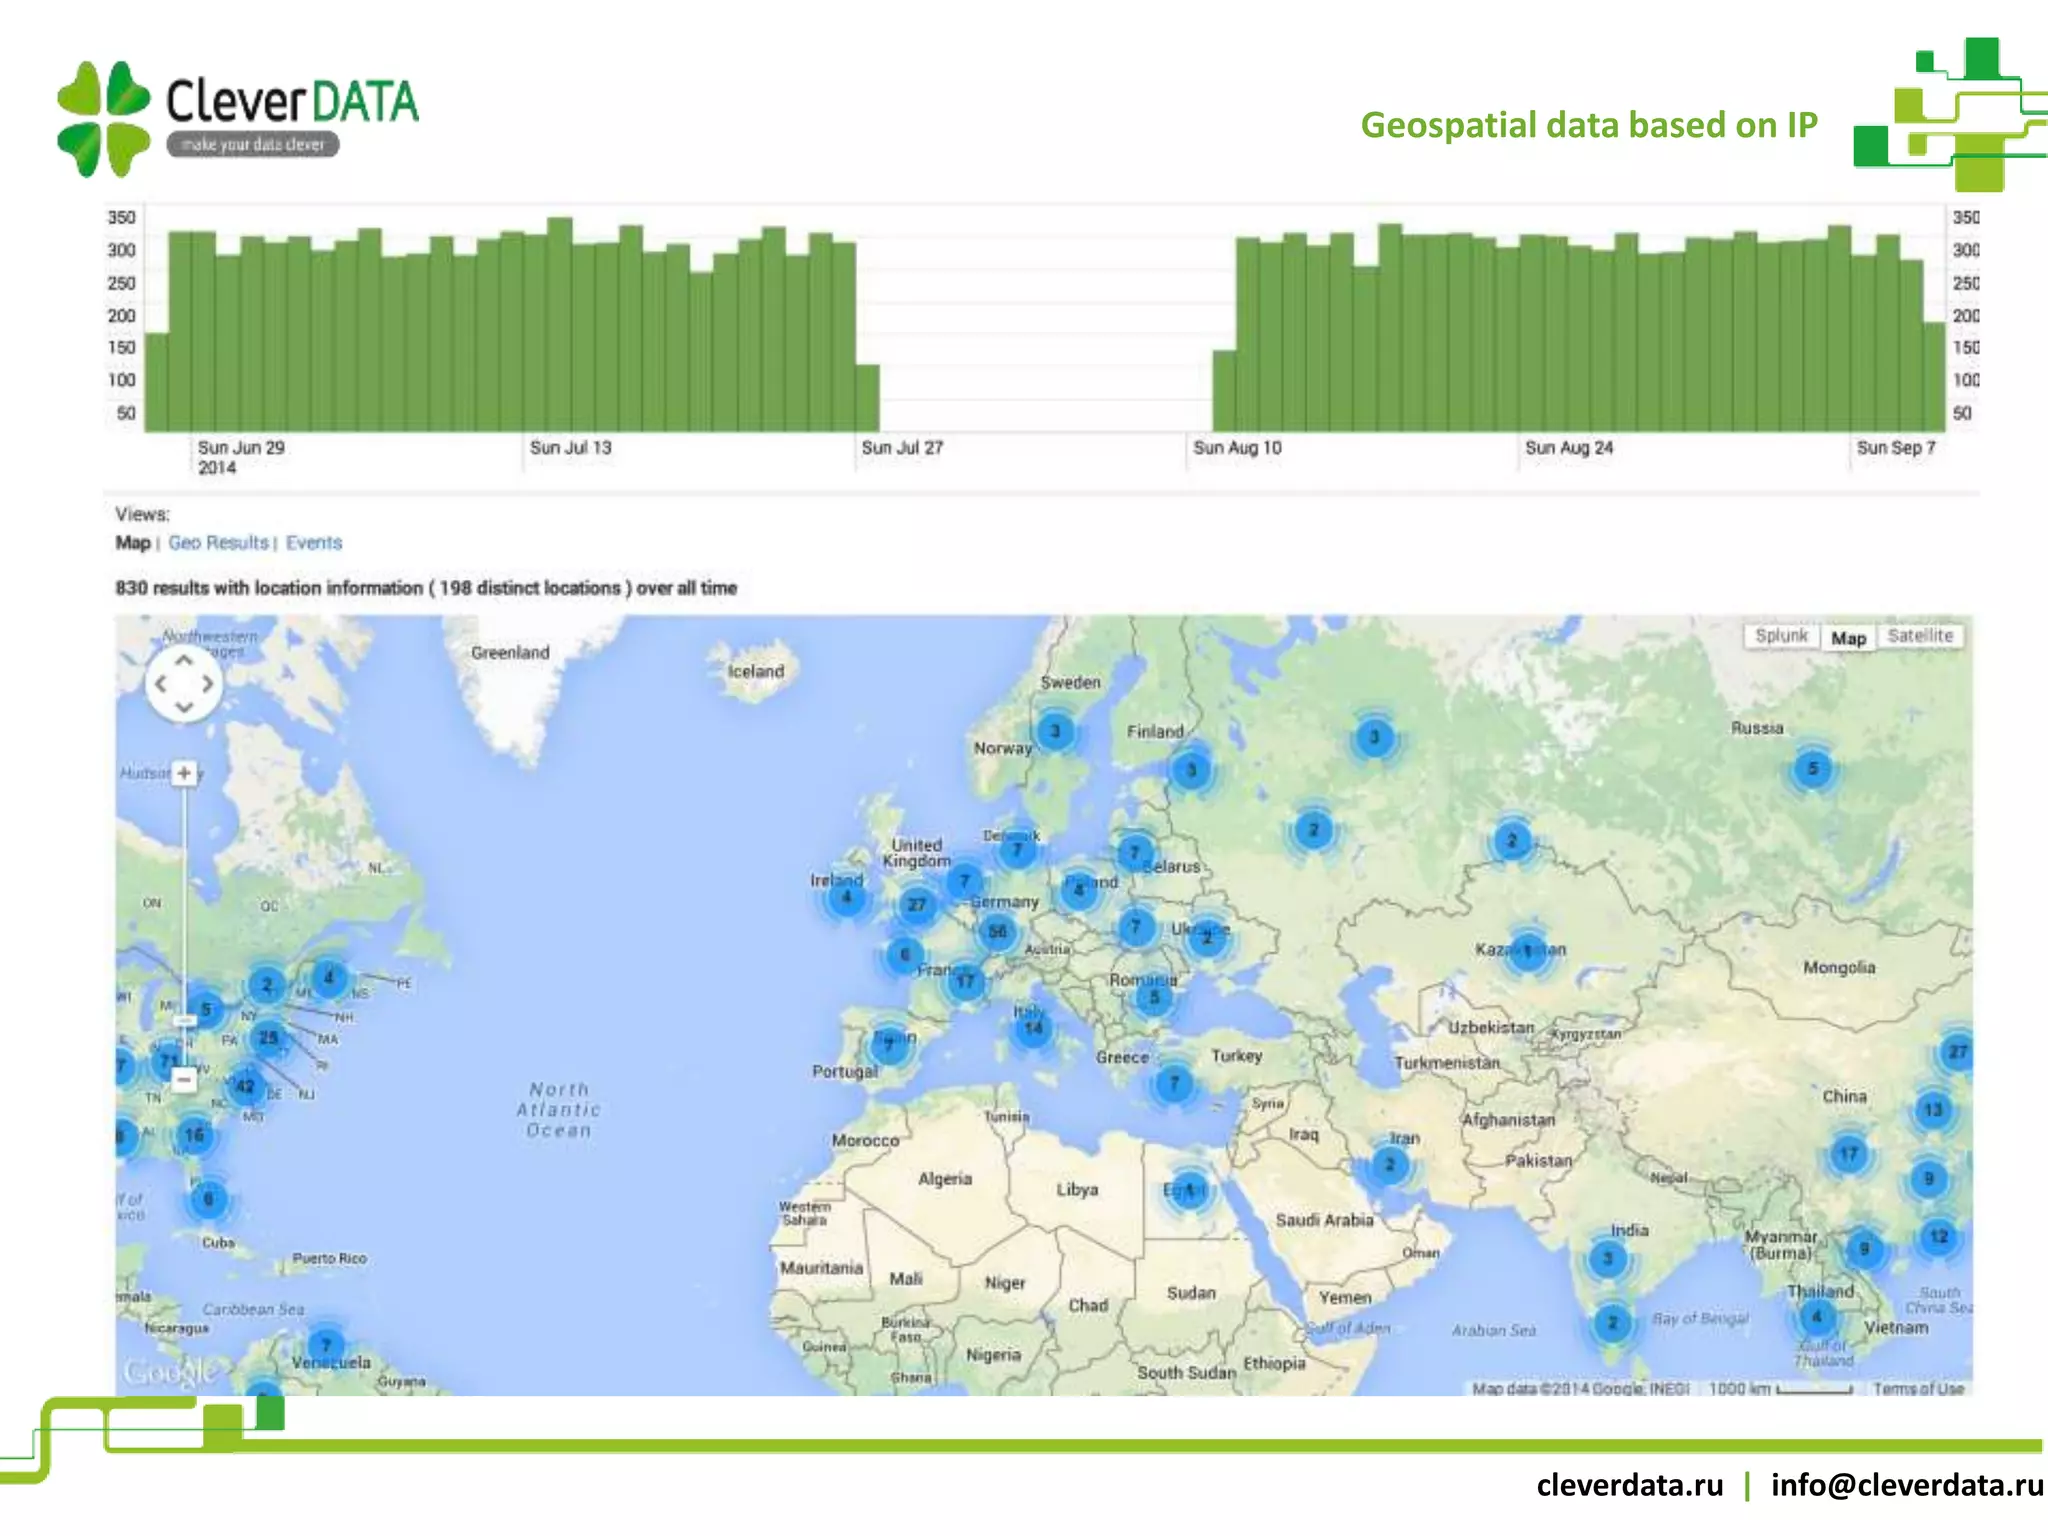Click the 27 cluster marker over United Kingdom
The height and width of the screenshot is (1536, 2048).
pyautogui.click(x=916, y=905)
